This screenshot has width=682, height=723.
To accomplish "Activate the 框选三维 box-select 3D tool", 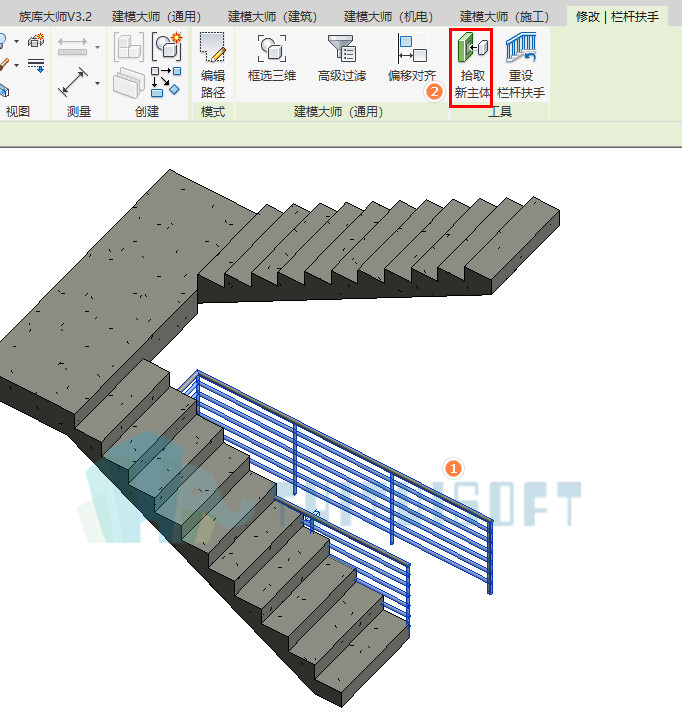I will coord(272,59).
